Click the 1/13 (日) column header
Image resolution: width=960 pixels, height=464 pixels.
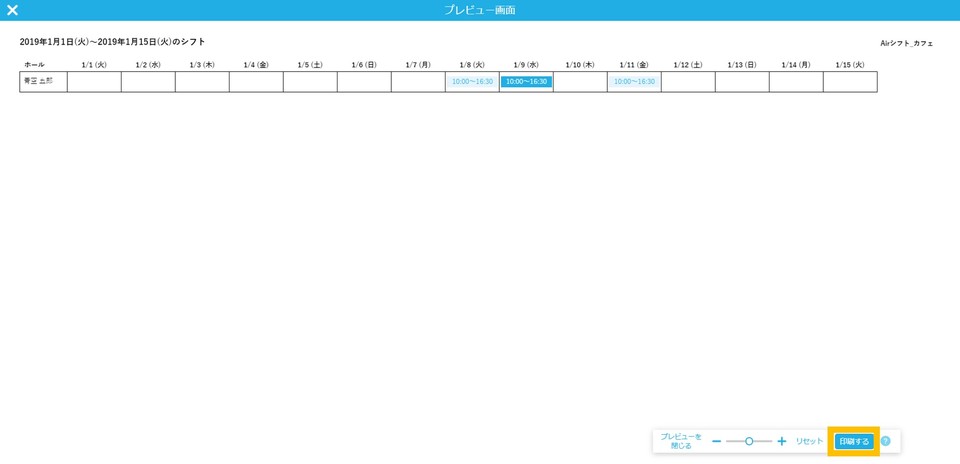742,65
